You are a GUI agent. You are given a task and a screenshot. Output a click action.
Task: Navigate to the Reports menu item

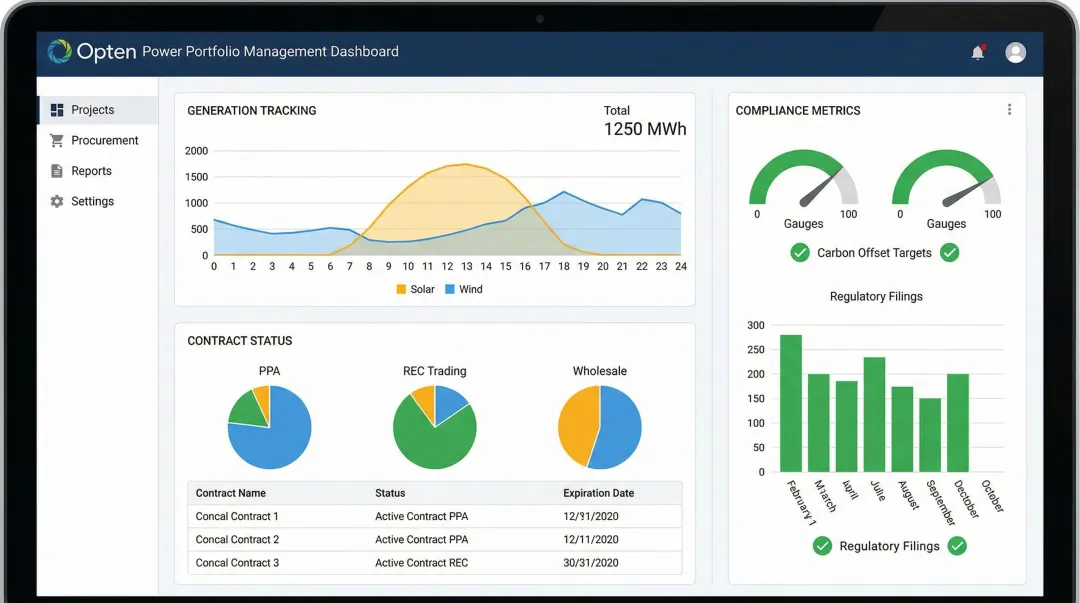coord(93,170)
